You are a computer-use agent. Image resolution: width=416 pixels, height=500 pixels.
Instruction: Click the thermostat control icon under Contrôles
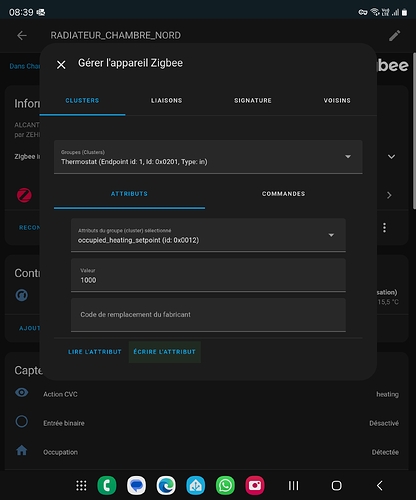click(x=22, y=295)
